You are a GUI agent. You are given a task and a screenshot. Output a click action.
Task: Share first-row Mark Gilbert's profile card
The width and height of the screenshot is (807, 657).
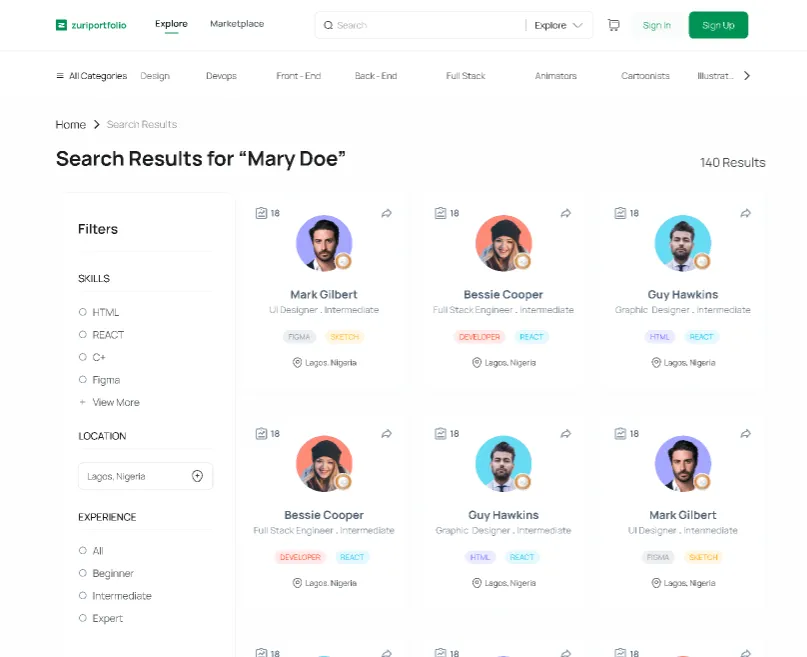[387, 213]
